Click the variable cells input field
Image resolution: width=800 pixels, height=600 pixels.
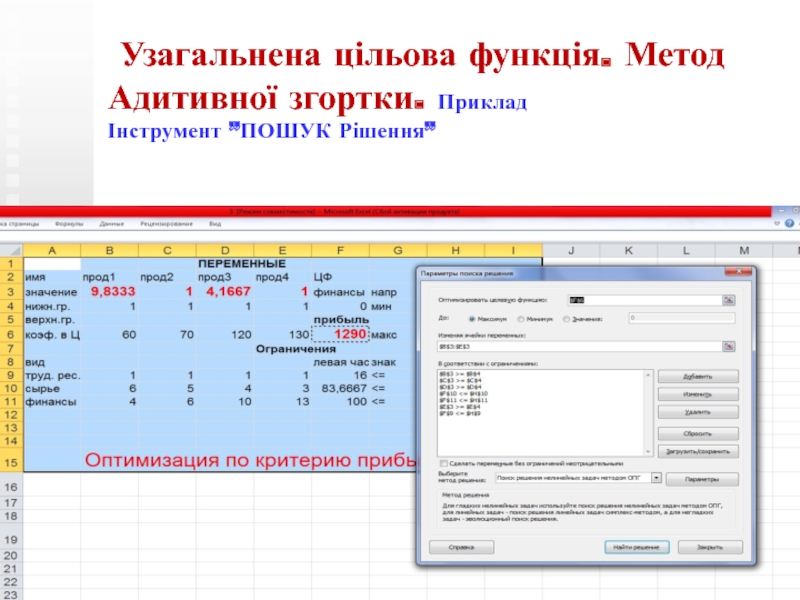point(578,347)
